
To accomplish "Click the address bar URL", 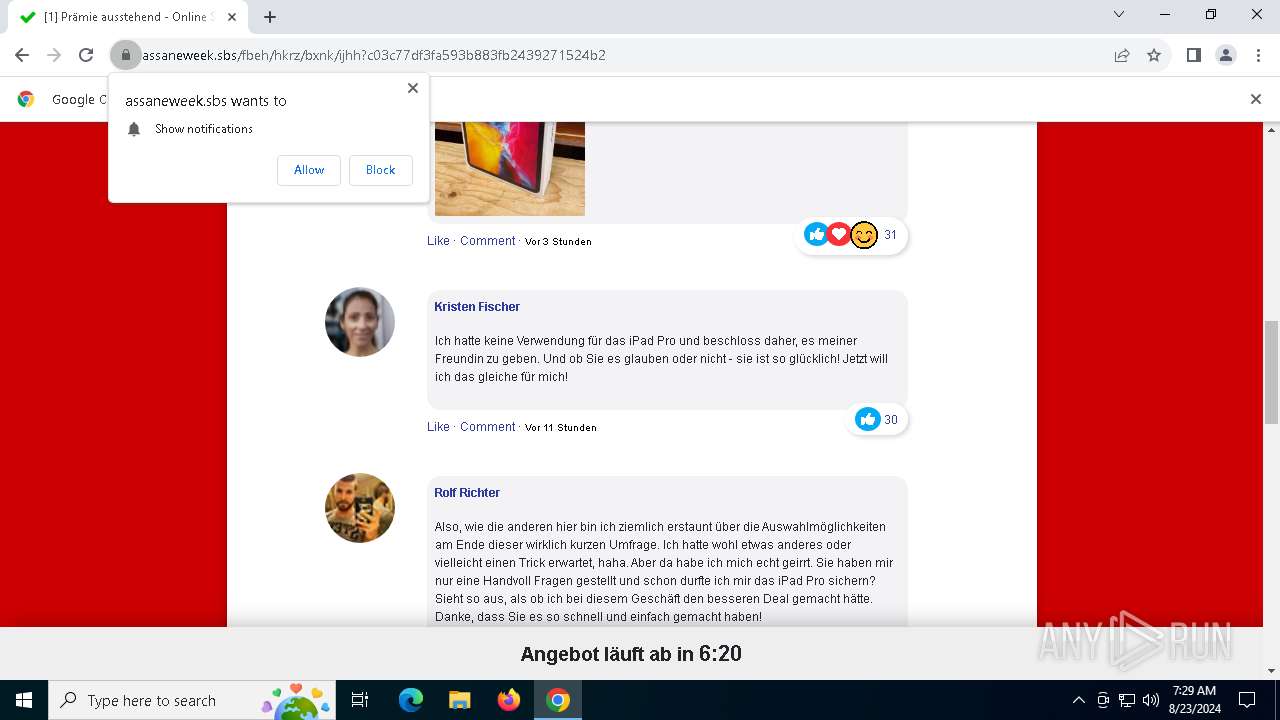I will (x=373, y=55).
